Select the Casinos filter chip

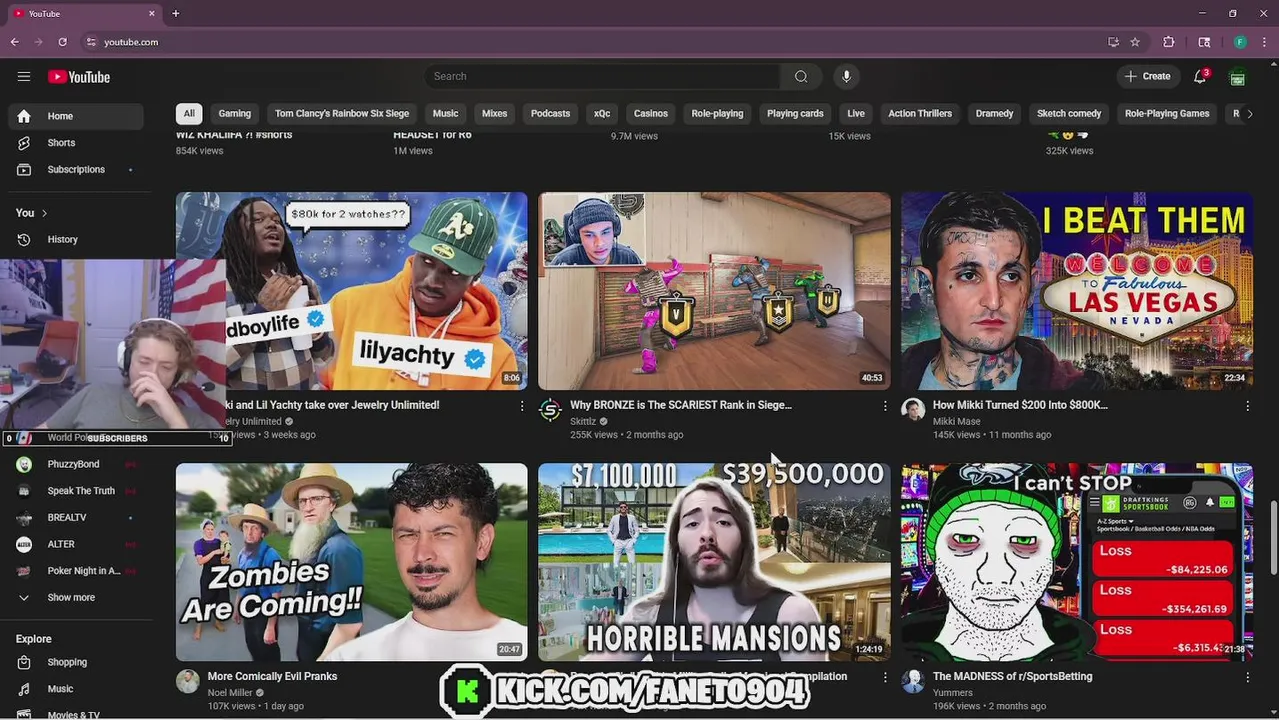pyautogui.click(x=651, y=114)
